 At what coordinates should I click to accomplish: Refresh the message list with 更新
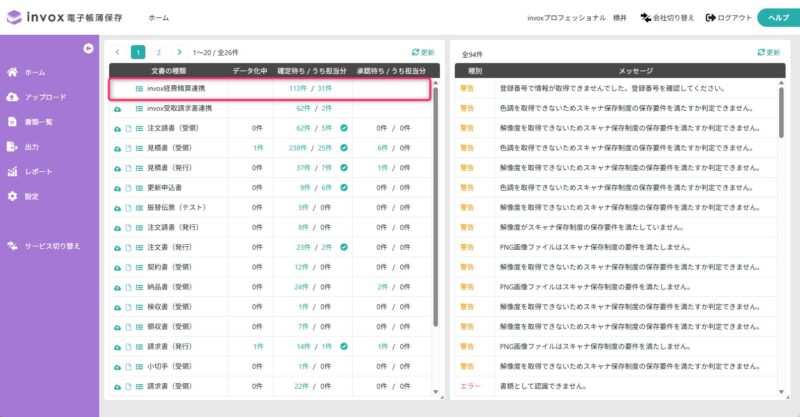[x=769, y=52]
